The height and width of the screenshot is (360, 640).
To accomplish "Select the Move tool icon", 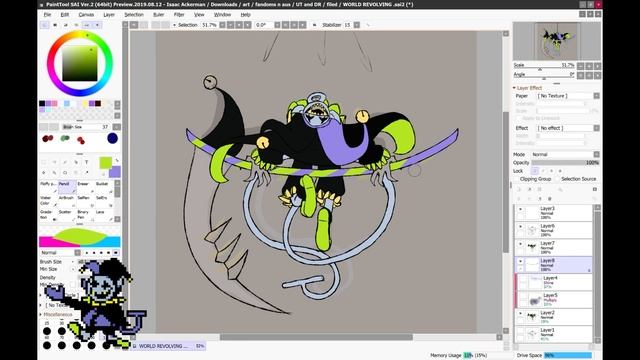I will (44, 172).
